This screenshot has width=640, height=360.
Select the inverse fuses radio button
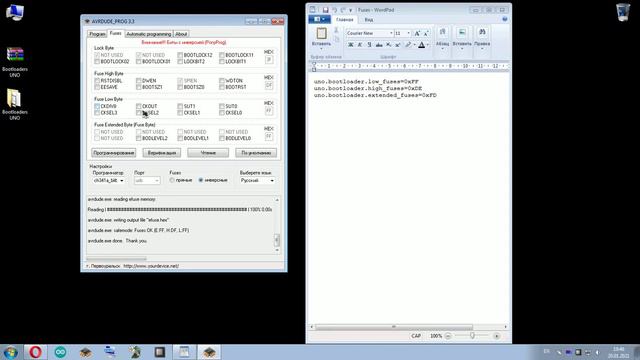tap(201, 180)
